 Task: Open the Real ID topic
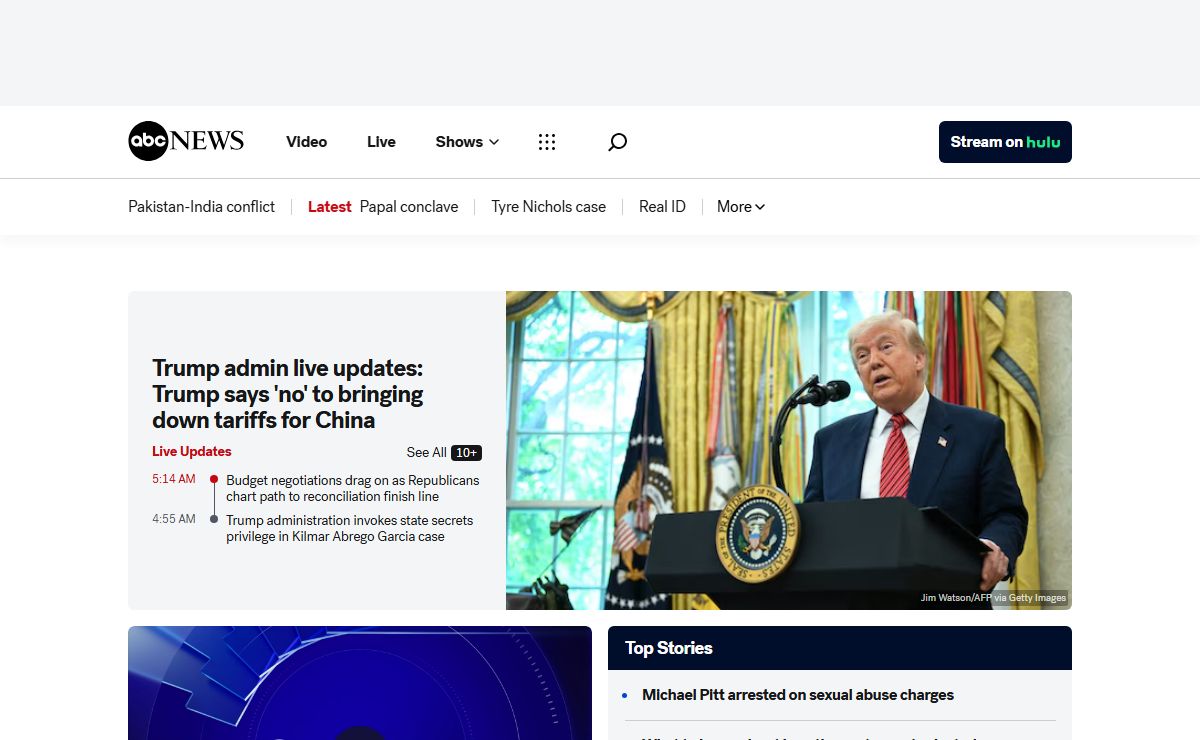click(x=662, y=207)
